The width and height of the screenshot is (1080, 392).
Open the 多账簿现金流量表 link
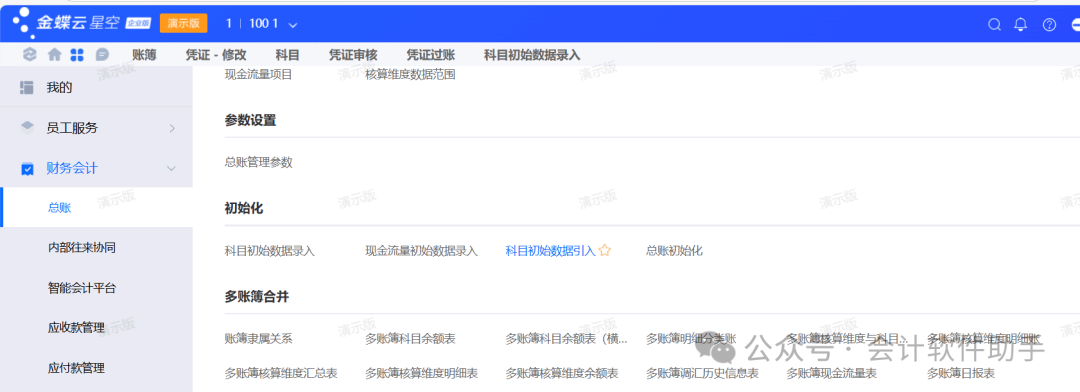(x=831, y=373)
